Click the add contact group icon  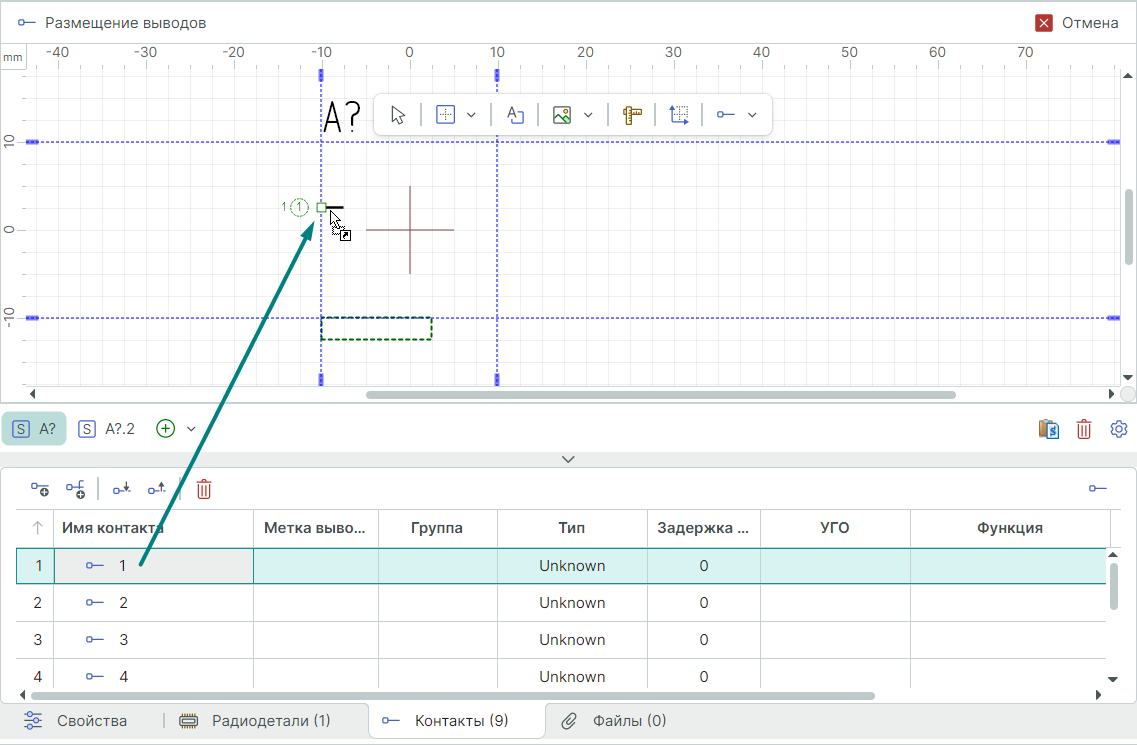[75, 489]
